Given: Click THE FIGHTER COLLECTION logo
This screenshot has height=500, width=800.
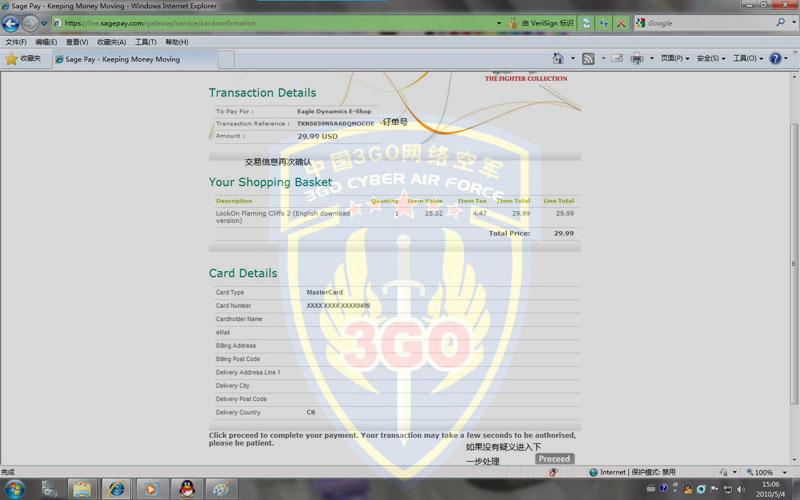Looking at the screenshot, I should coord(526,78).
